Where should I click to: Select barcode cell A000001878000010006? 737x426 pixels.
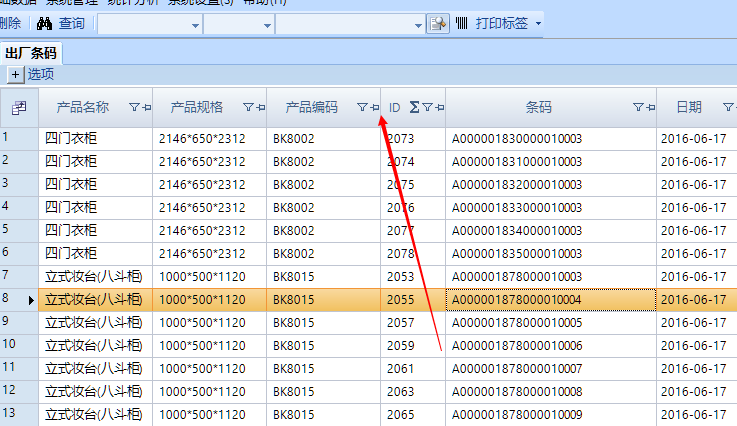pyautogui.click(x=517, y=345)
